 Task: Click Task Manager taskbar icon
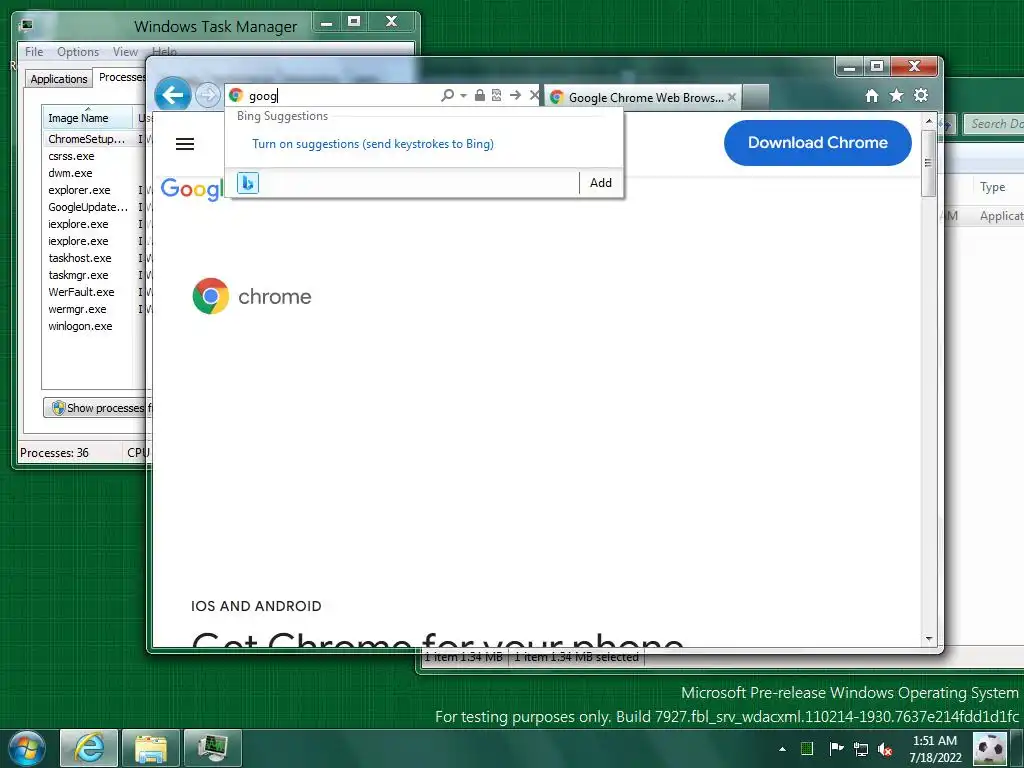[x=212, y=748]
